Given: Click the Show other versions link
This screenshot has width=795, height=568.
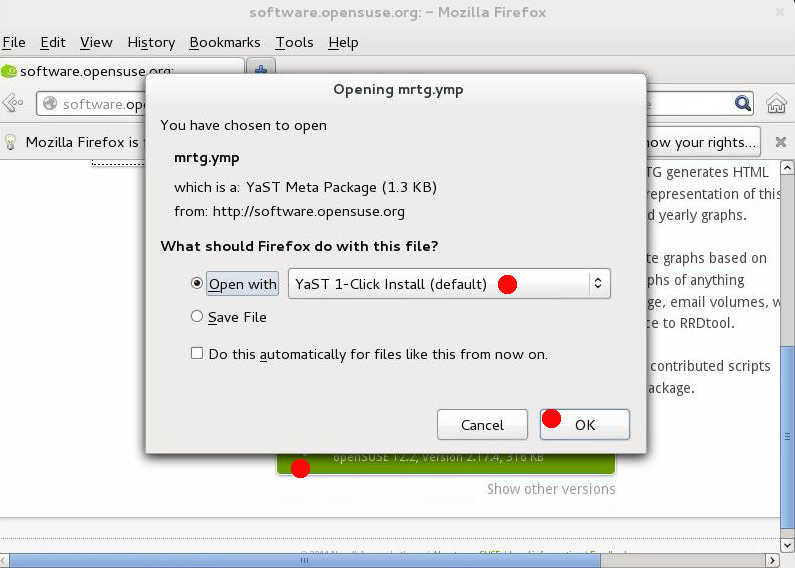Looking at the screenshot, I should 551,489.
